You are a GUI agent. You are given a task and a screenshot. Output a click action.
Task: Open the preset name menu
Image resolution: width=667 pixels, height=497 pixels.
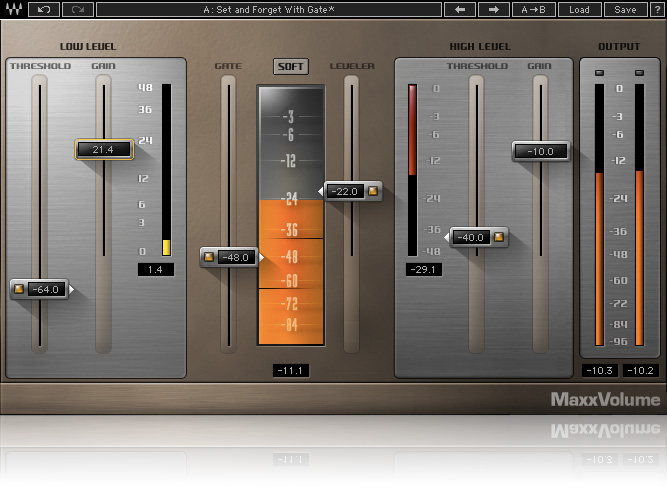[268, 9]
